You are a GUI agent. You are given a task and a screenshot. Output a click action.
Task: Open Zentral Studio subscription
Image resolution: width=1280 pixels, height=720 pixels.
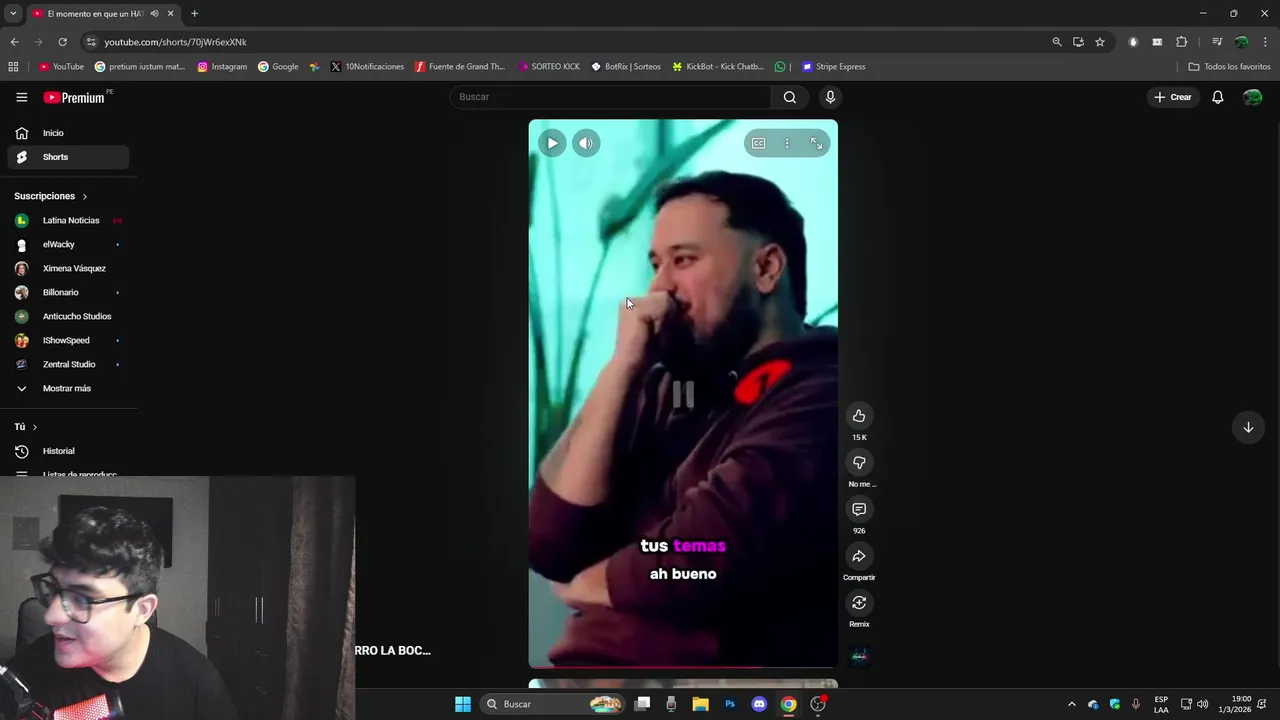point(68,364)
